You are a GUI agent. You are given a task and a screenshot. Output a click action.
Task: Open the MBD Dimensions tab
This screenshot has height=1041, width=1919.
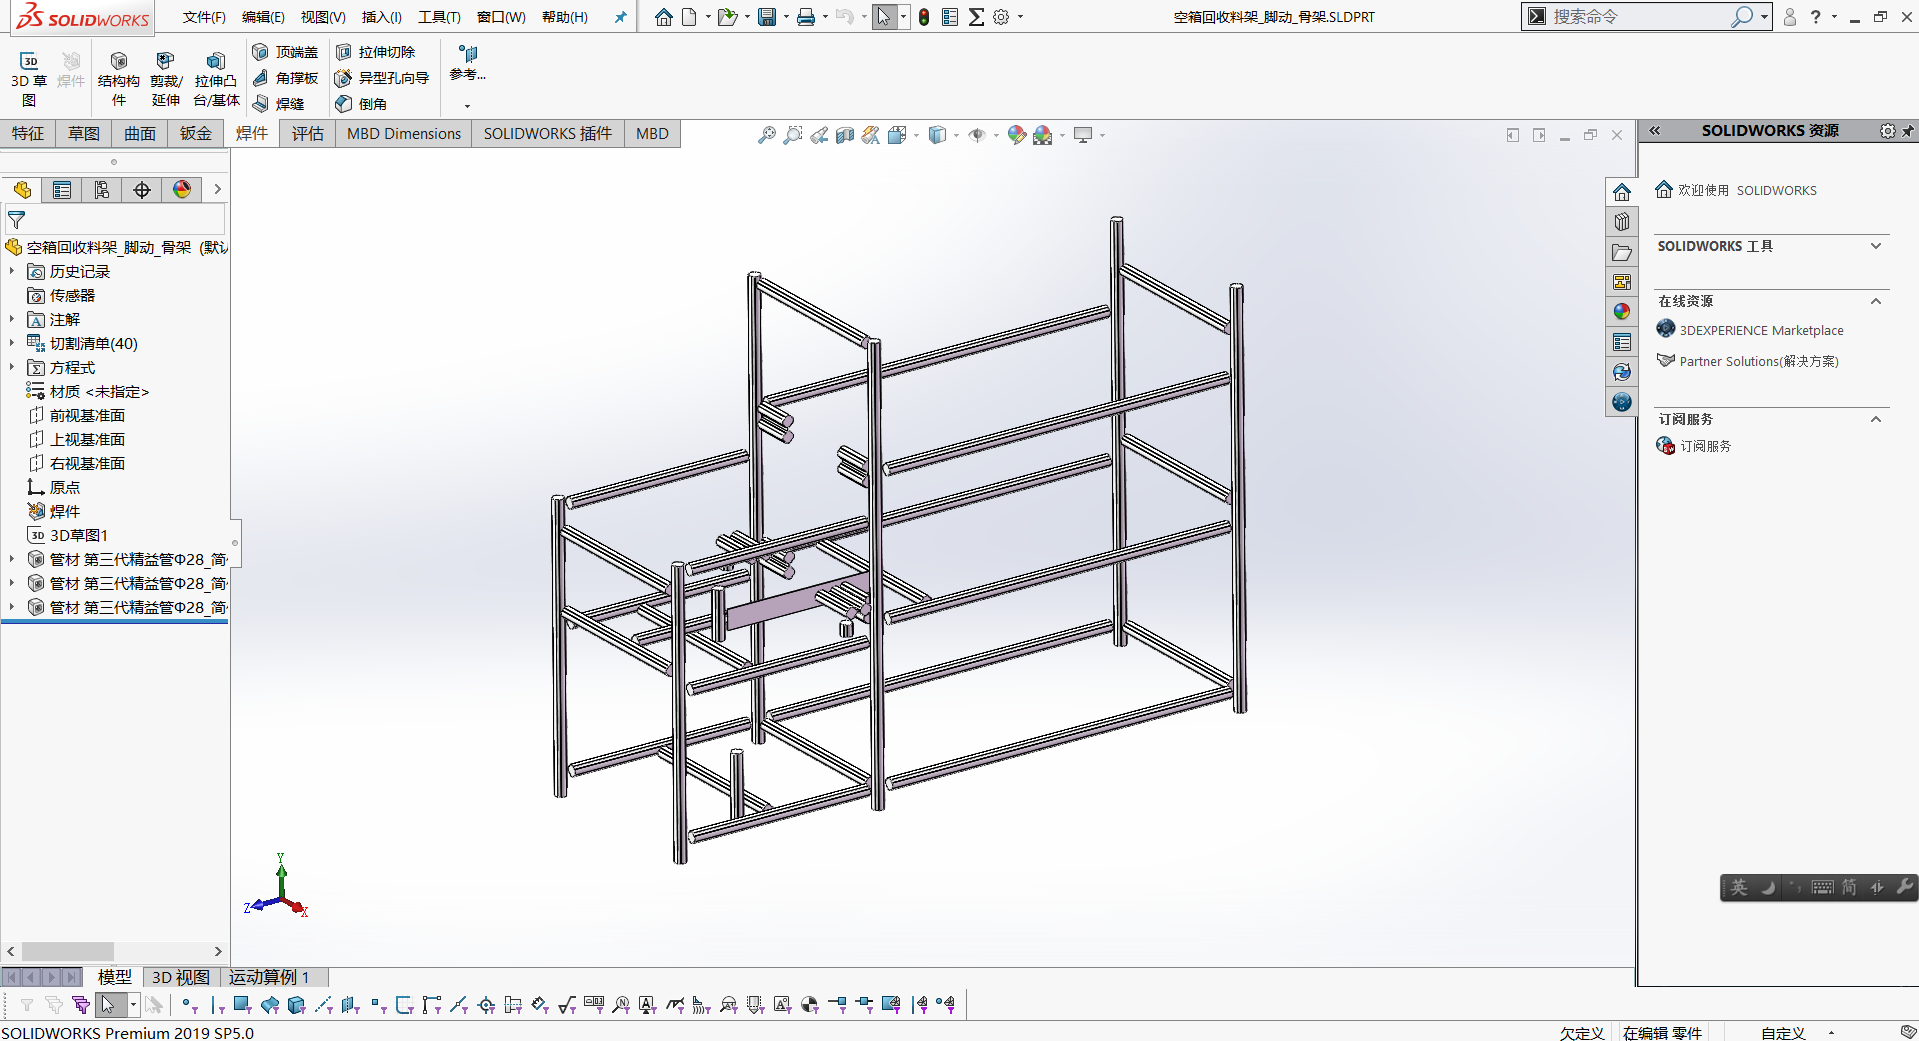[x=404, y=134]
